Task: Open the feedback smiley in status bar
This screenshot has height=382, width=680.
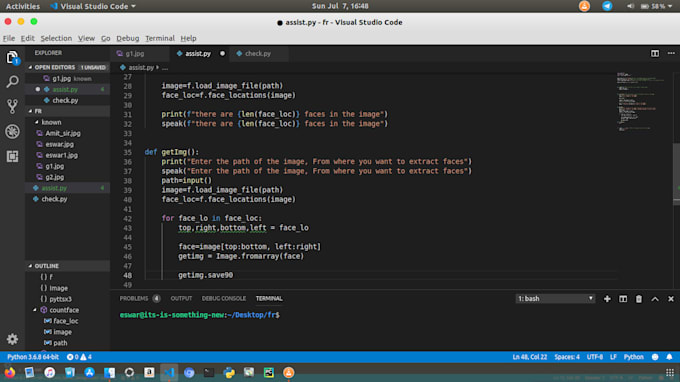Action: tap(655, 357)
